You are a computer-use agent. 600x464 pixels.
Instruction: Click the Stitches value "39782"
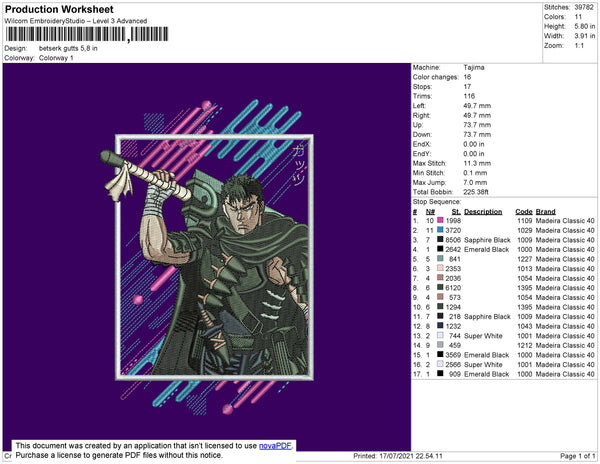[x=584, y=7]
